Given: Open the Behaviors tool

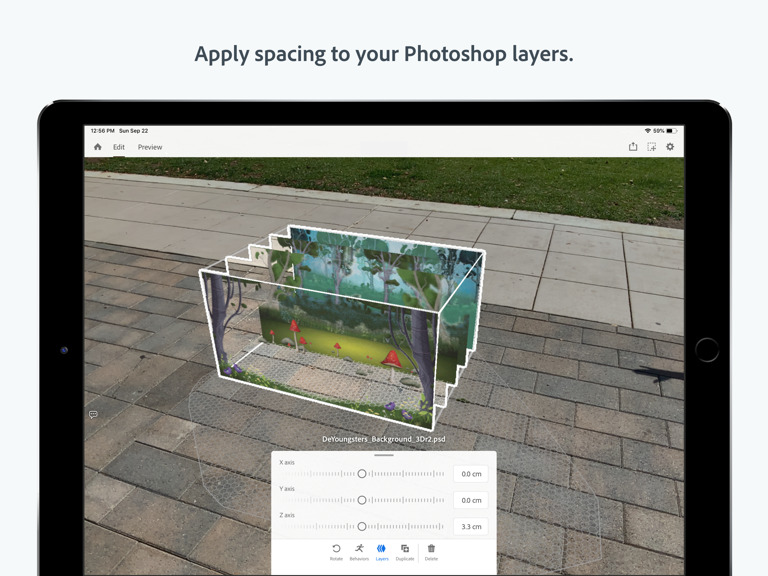Looking at the screenshot, I should [359, 551].
